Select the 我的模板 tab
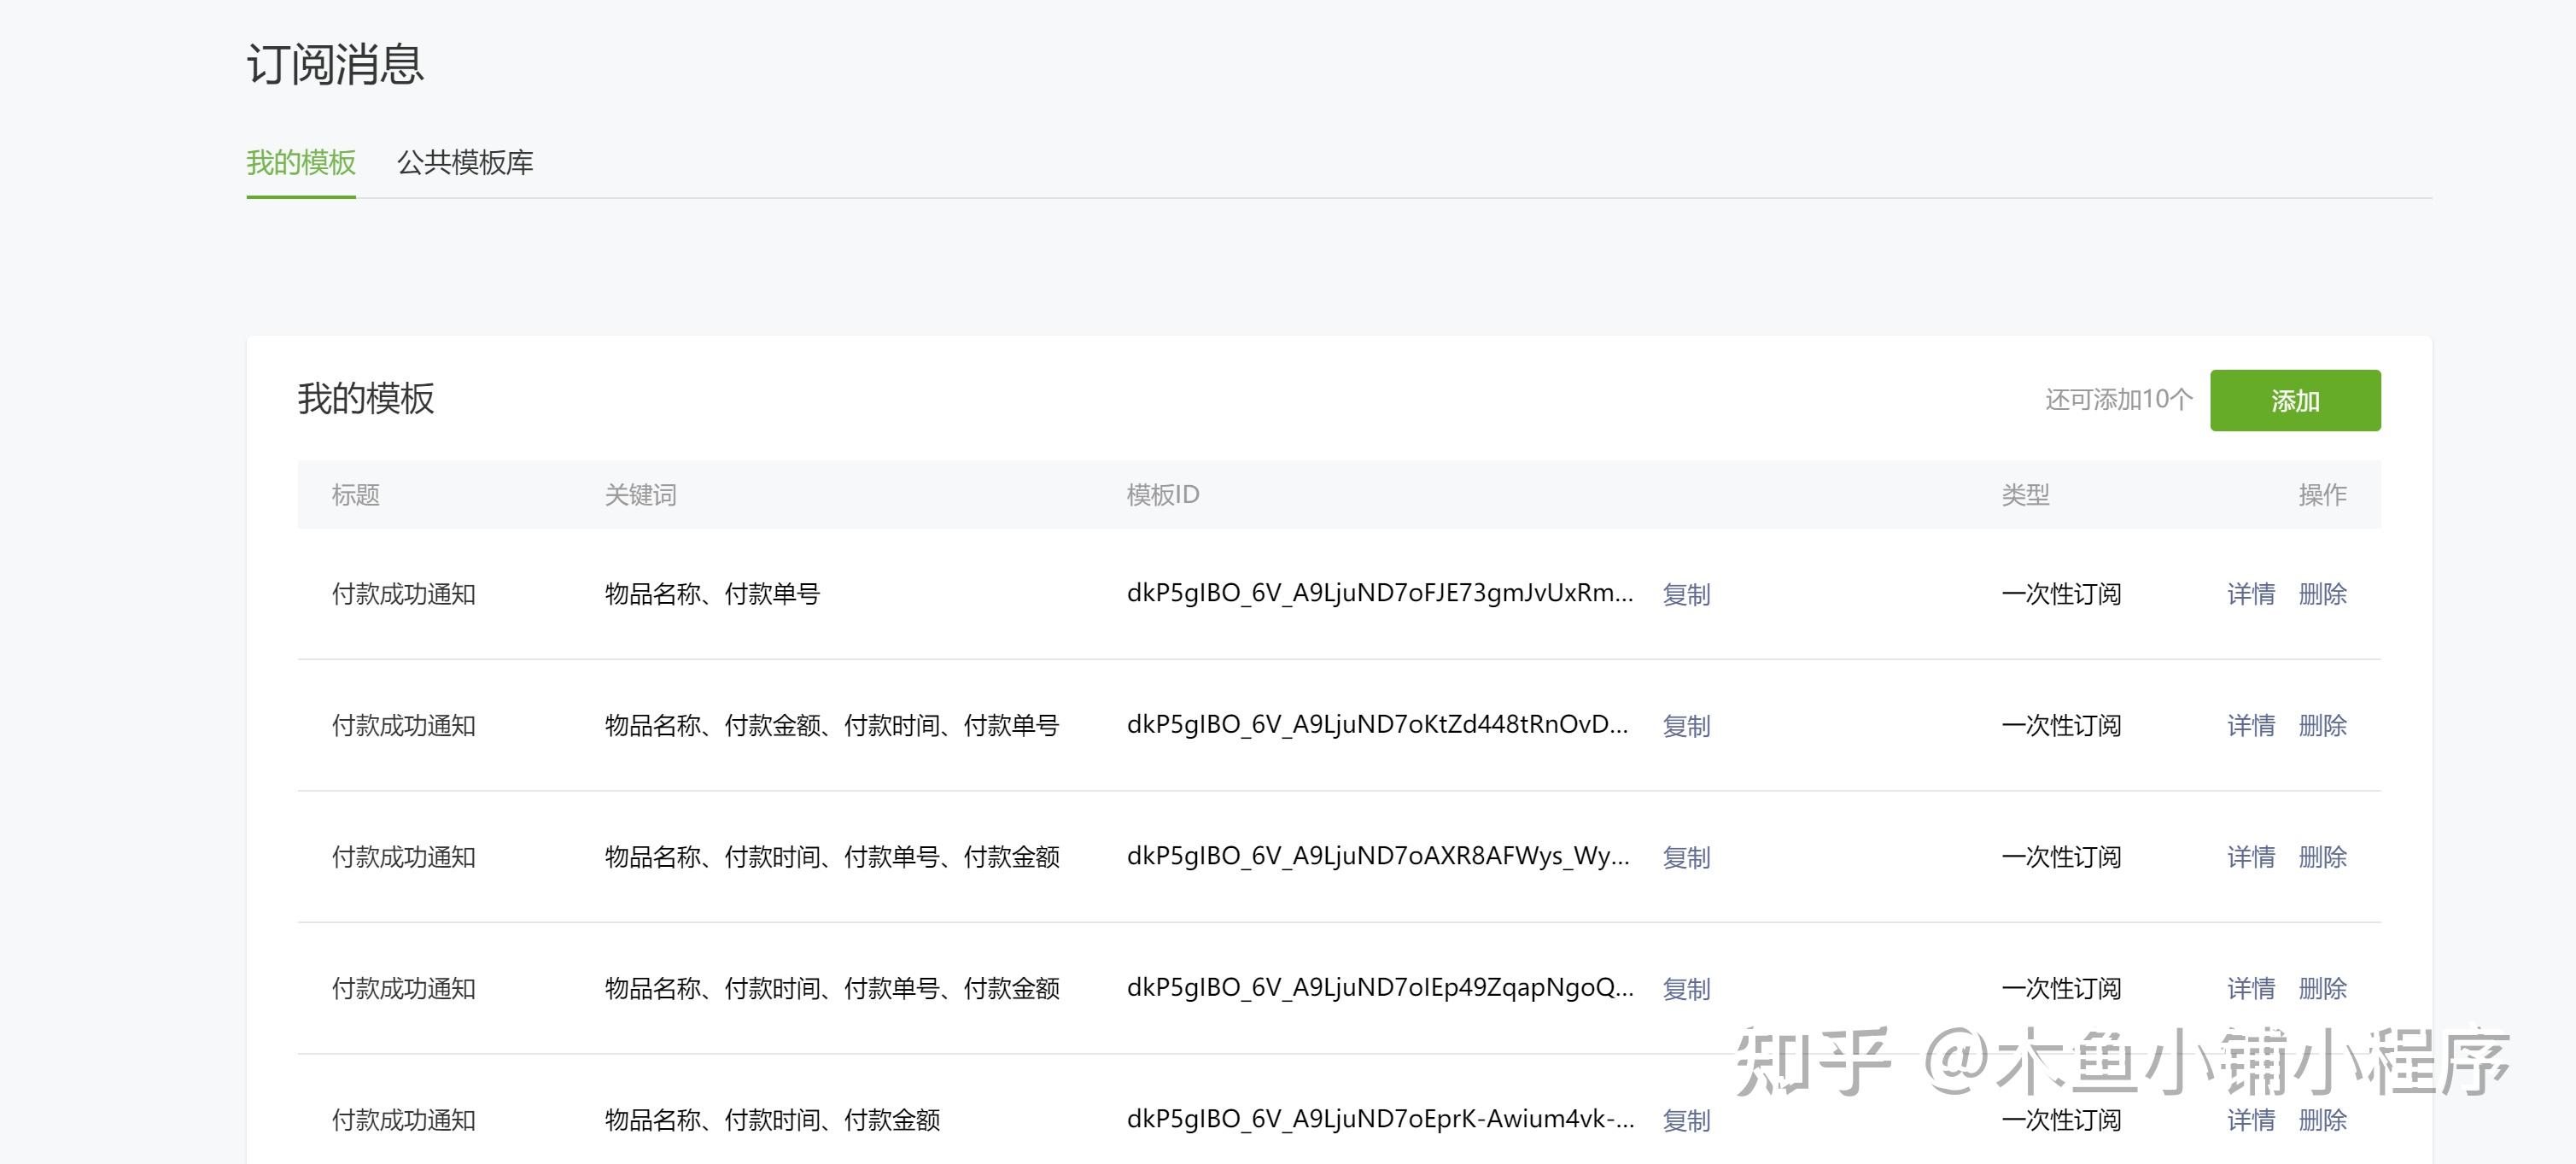Viewport: 2576px width, 1164px height. (301, 162)
